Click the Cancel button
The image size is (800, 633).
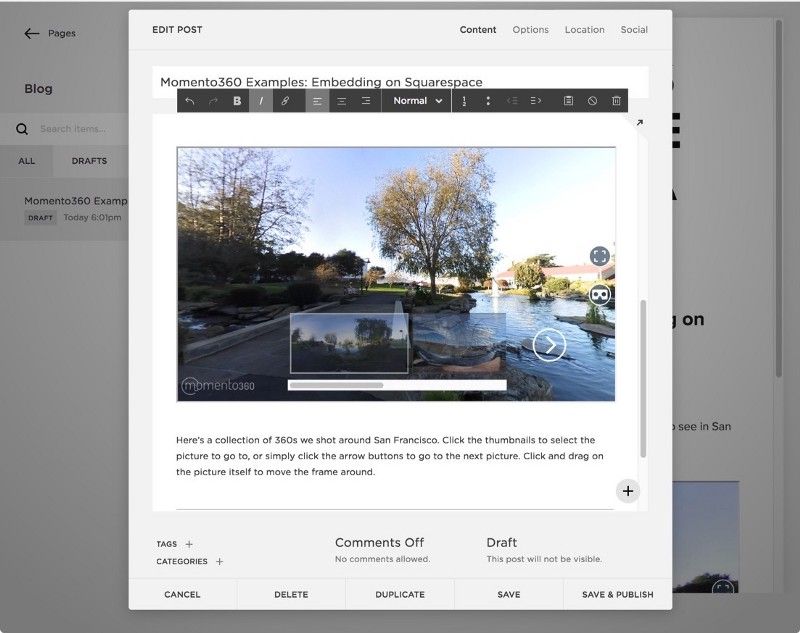pyautogui.click(x=182, y=594)
